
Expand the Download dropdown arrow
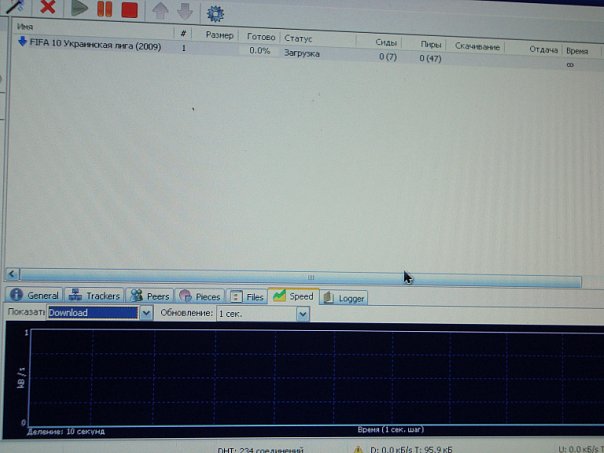[146, 313]
